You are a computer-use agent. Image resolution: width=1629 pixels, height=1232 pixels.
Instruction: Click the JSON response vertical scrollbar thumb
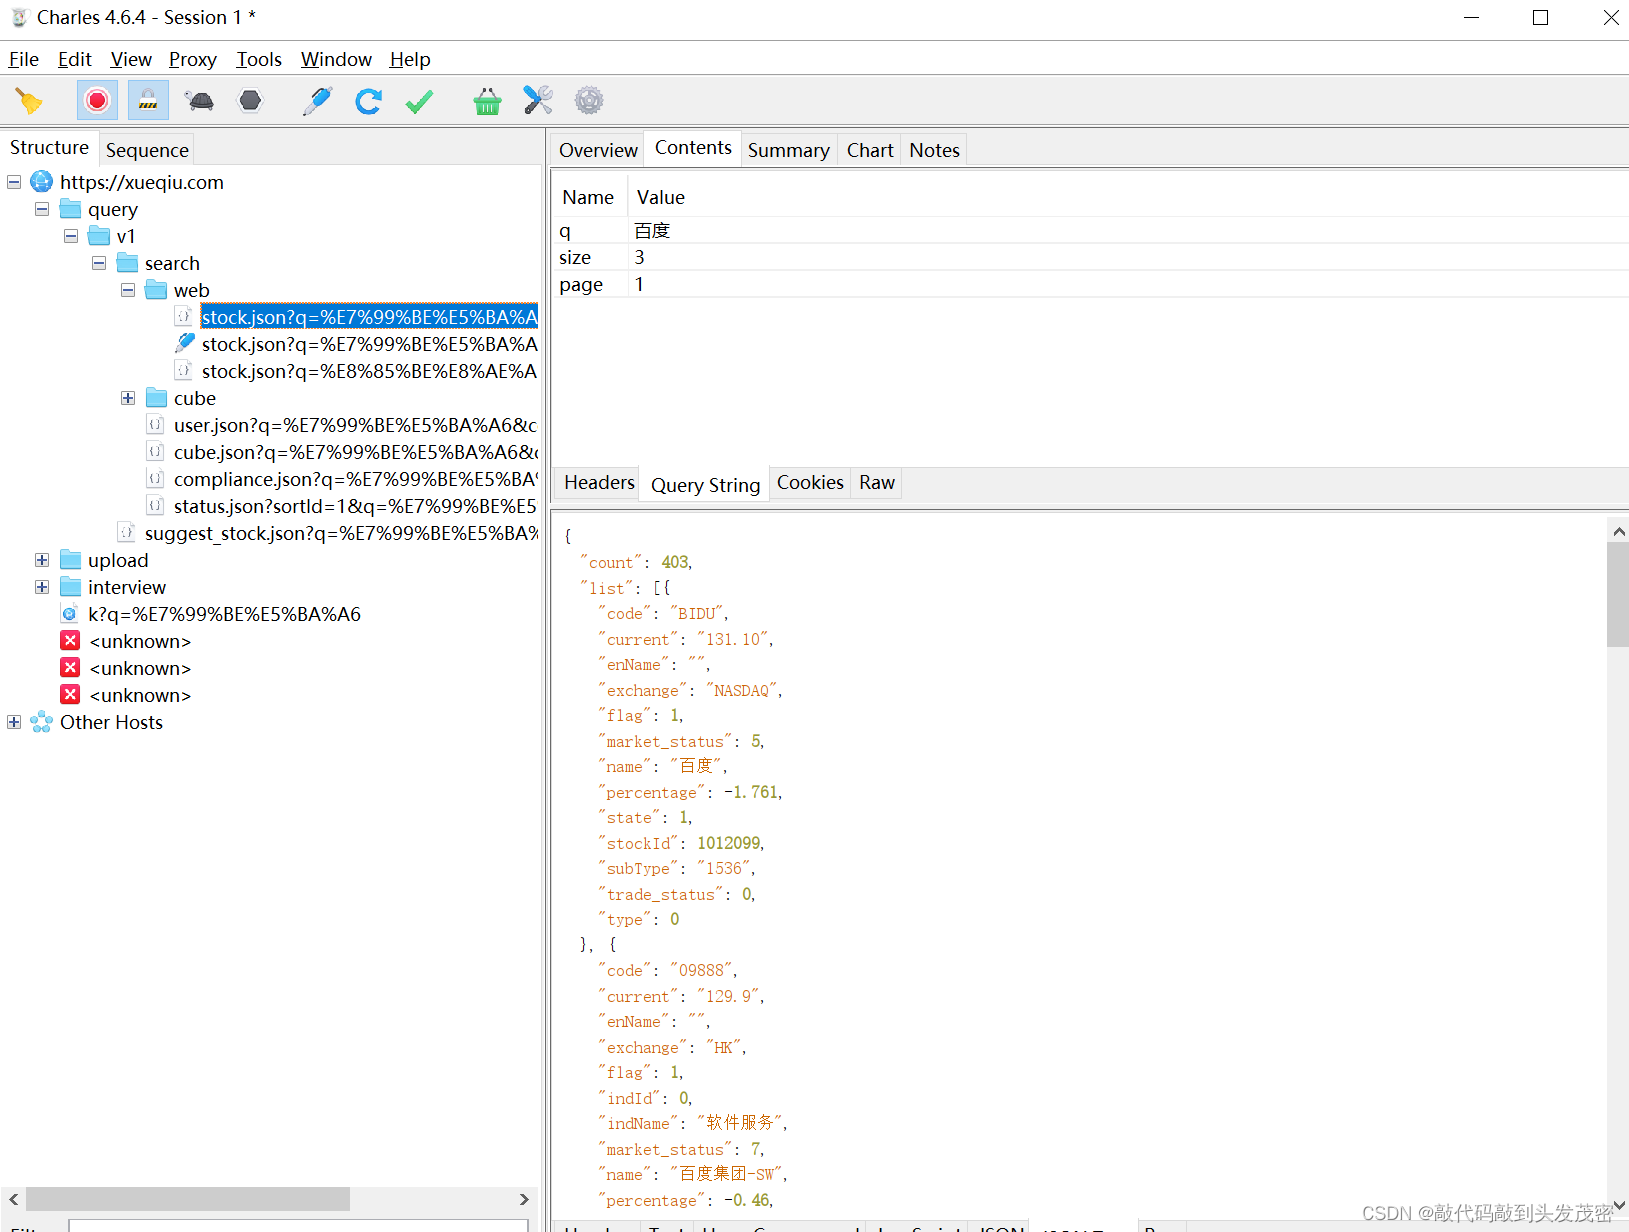click(1617, 596)
